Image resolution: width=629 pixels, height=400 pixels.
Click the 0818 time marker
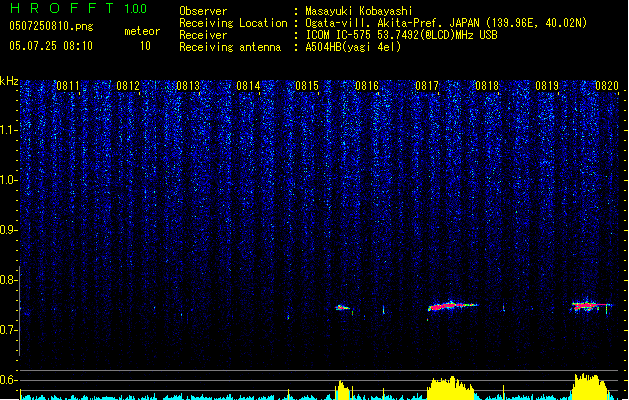(x=487, y=86)
